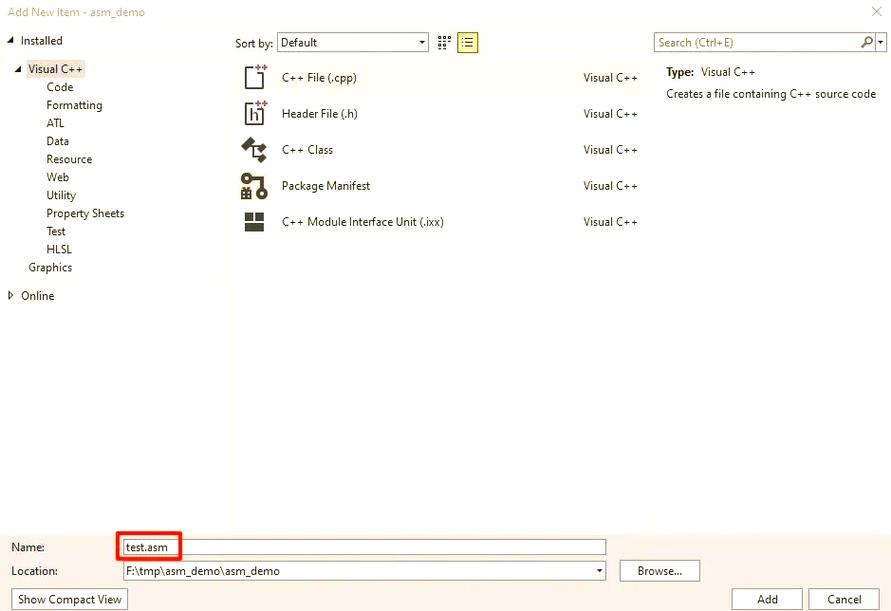Click the Name field containing test.asm

[x=364, y=547]
